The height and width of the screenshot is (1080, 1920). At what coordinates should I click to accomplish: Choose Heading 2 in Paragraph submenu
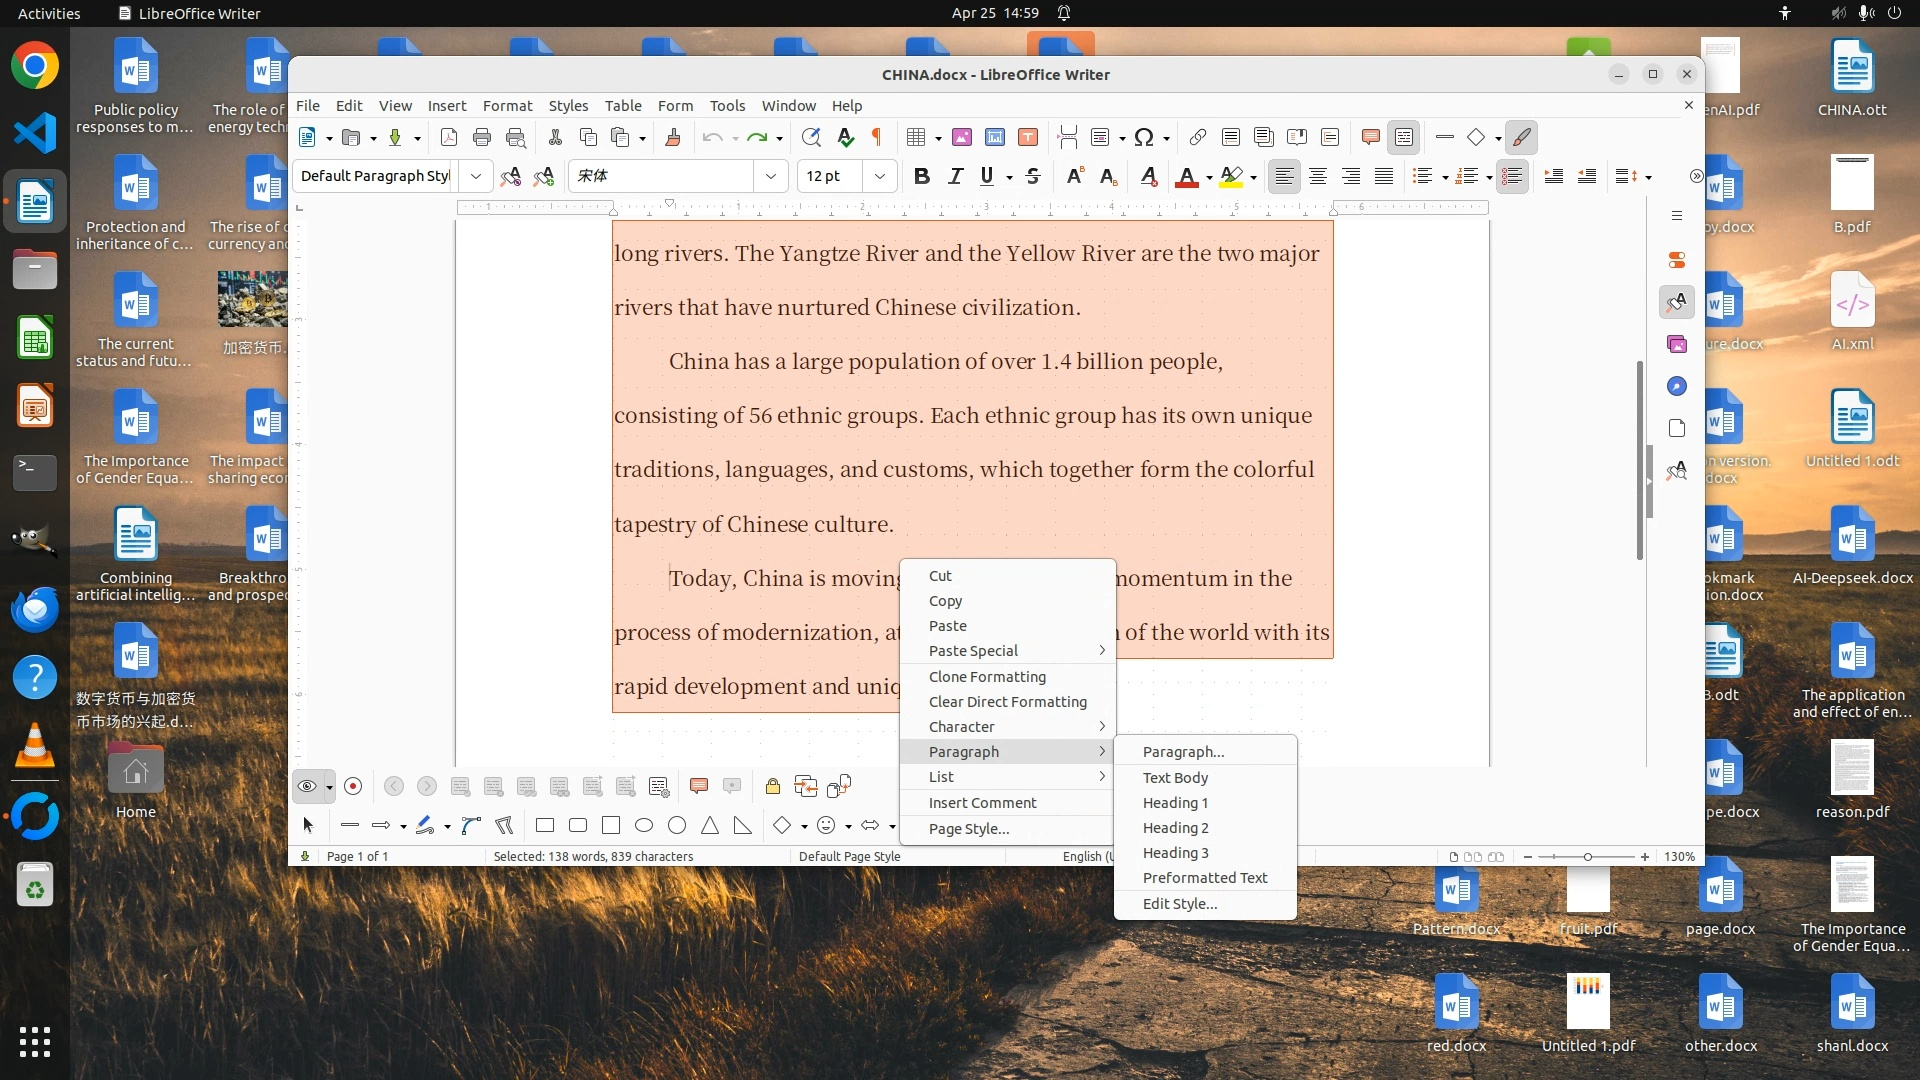pyautogui.click(x=1175, y=828)
